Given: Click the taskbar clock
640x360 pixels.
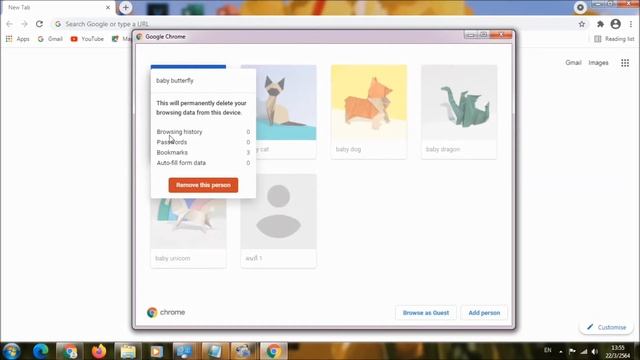Looking at the screenshot, I should tap(618, 351).
